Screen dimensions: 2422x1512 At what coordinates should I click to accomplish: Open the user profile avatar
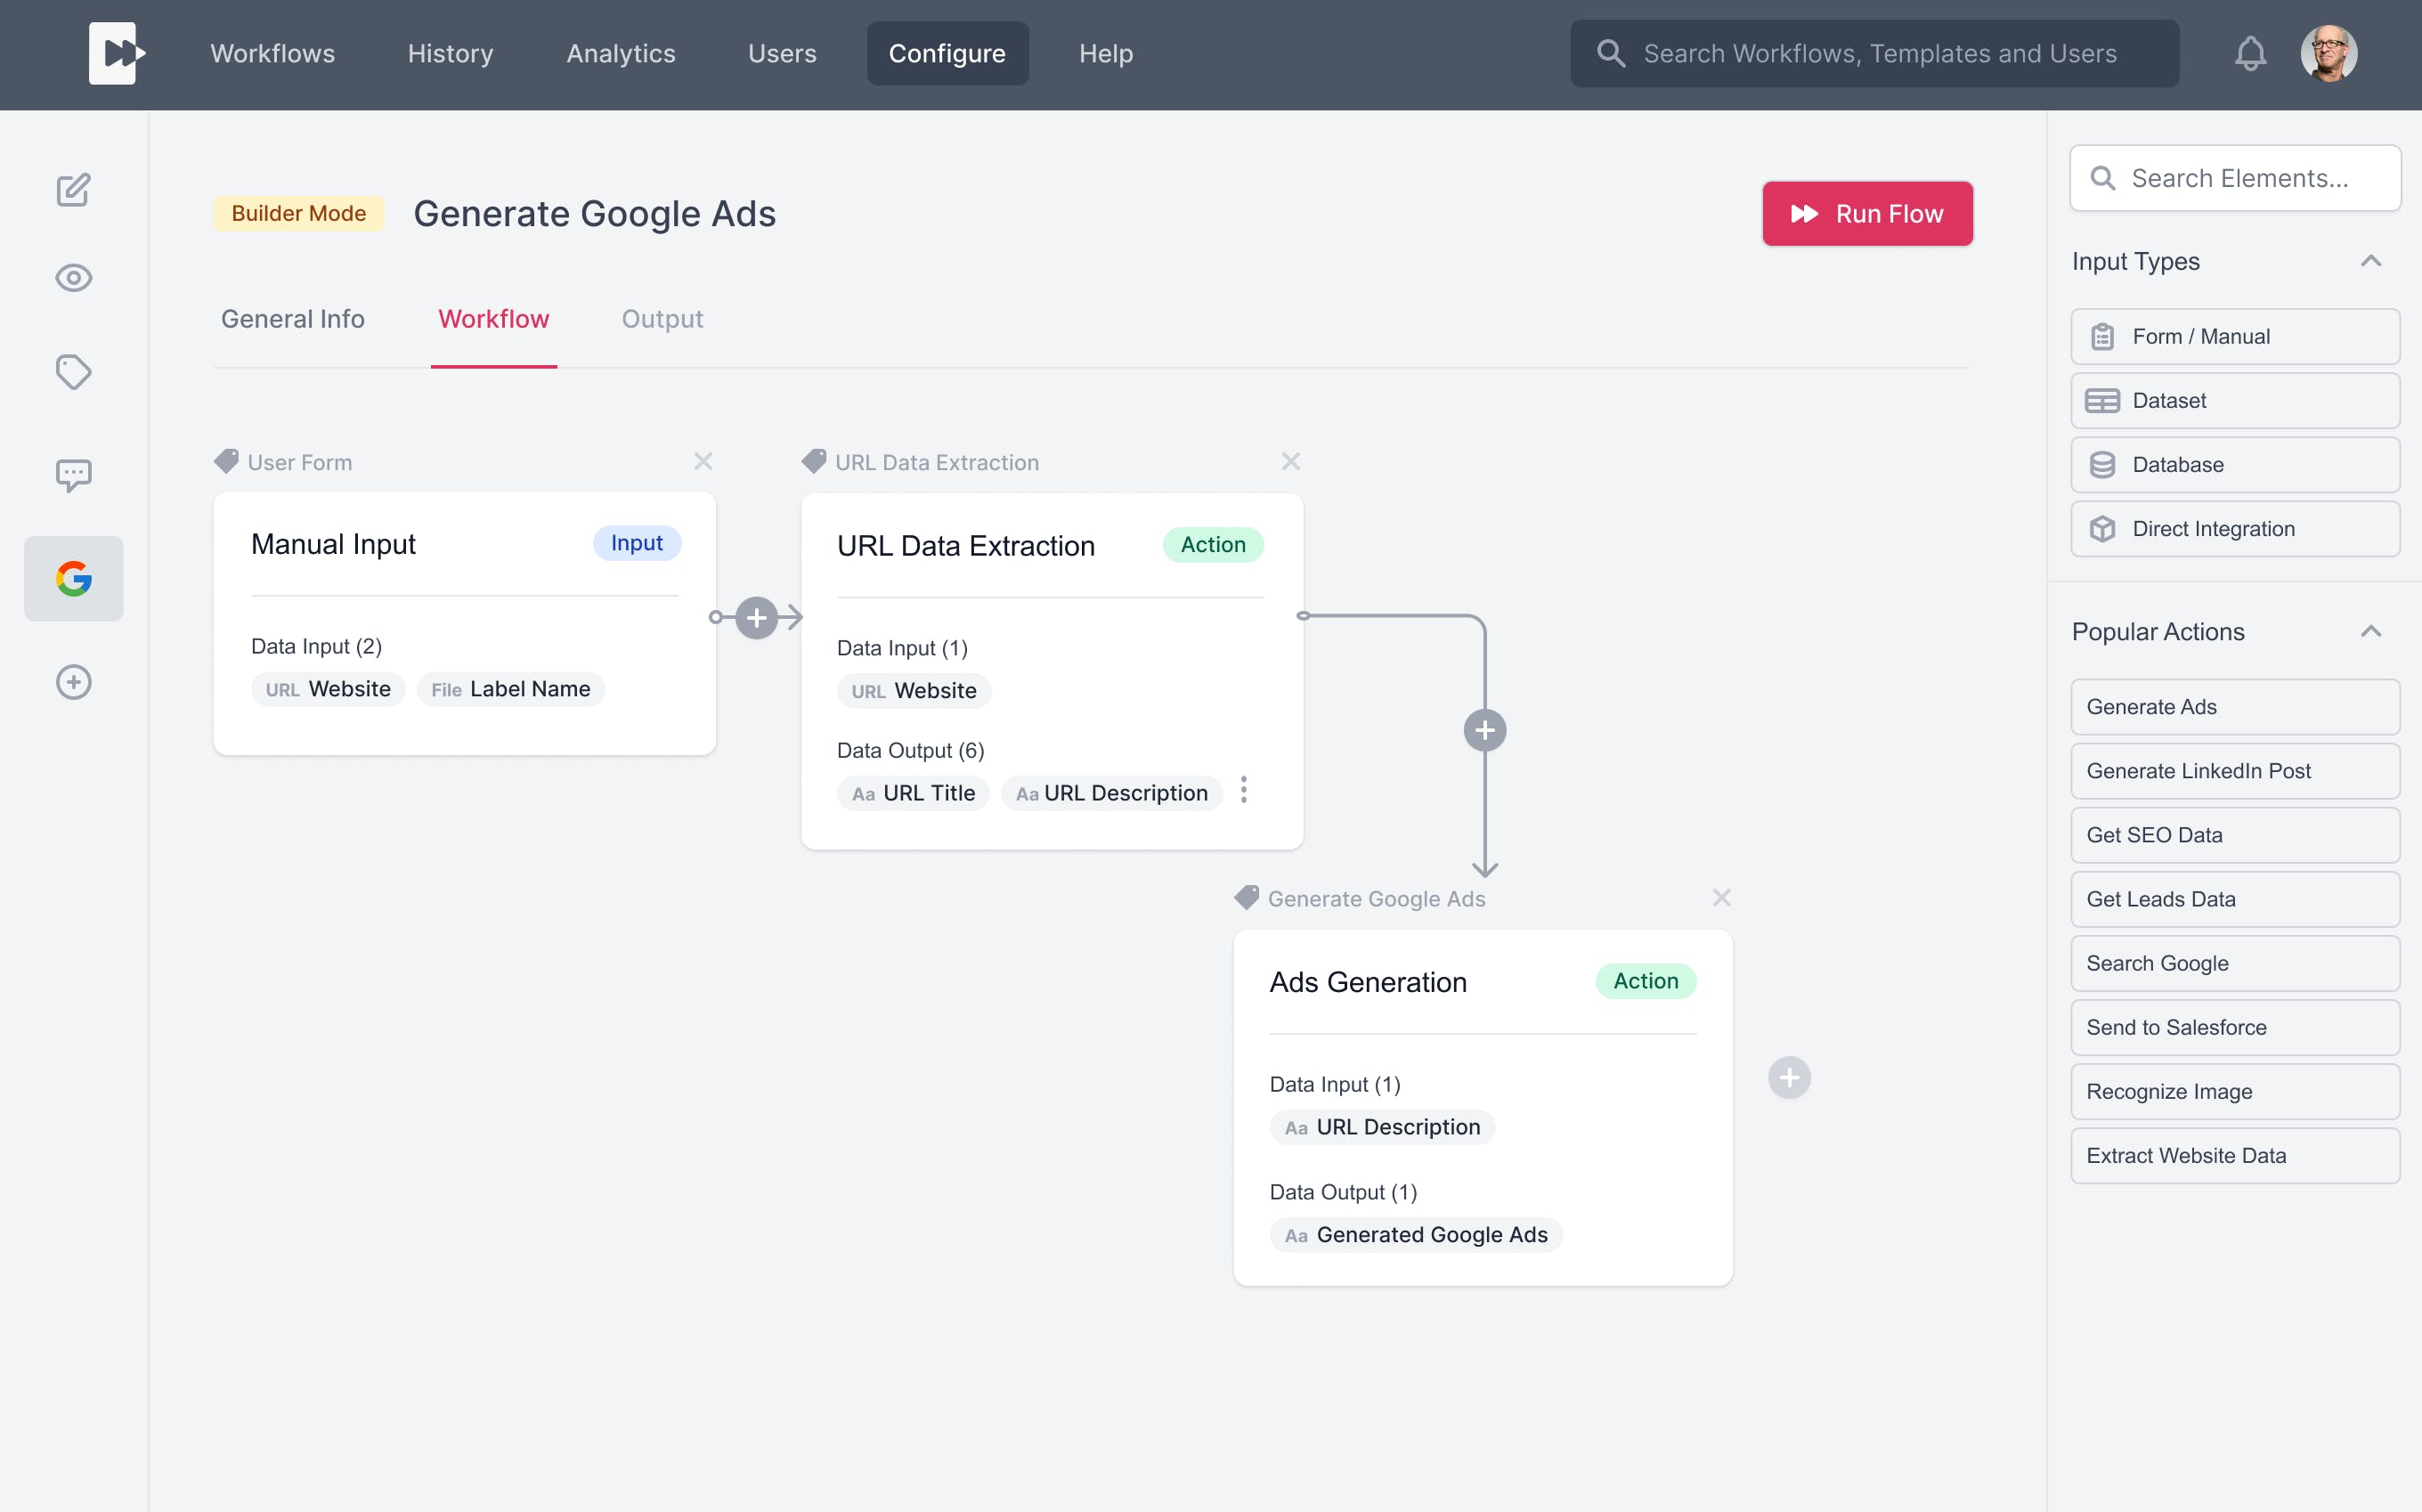pos(2328,54)
